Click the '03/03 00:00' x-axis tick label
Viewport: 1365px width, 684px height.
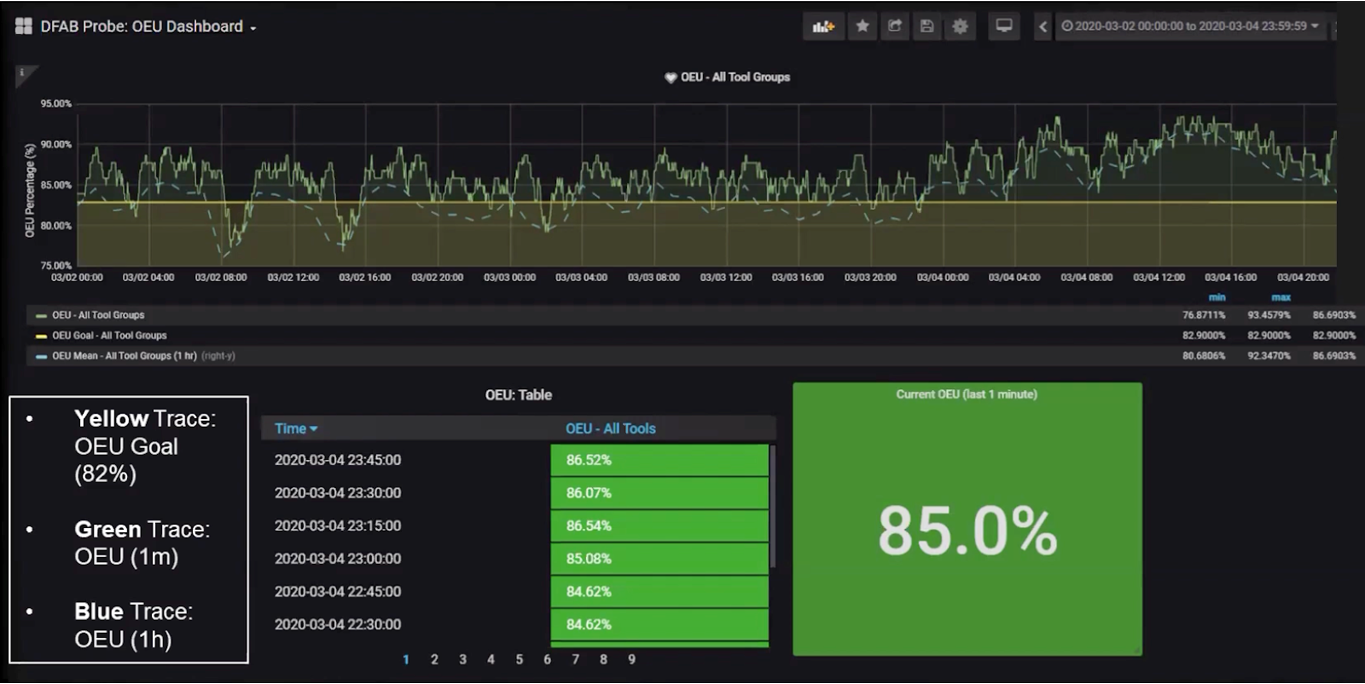pyautogui.click(x=510, y=277)
